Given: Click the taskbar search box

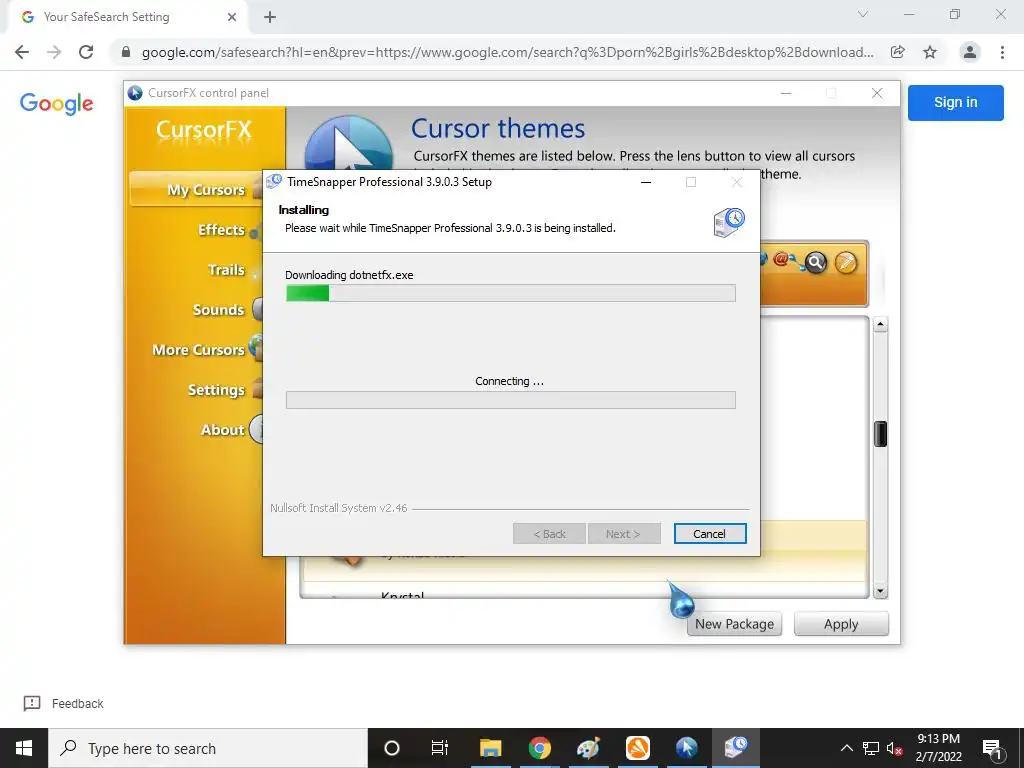Looking at the screenshot, I should (x=208, y=748).
